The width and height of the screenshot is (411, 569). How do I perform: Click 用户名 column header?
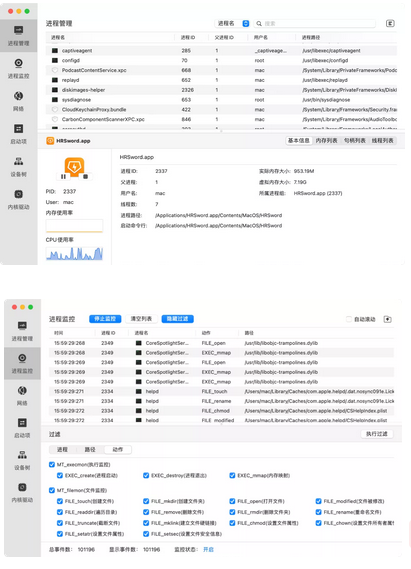(260, 37)
